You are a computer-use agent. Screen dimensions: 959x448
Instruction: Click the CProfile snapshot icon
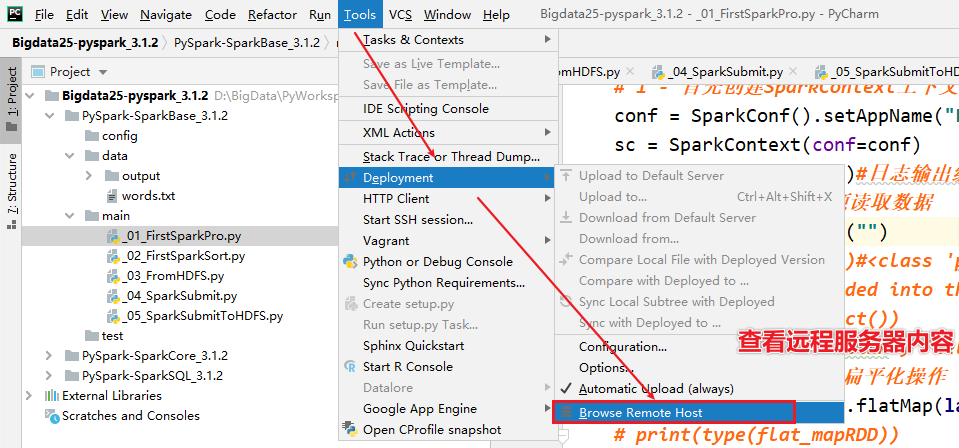coord(350,428)
